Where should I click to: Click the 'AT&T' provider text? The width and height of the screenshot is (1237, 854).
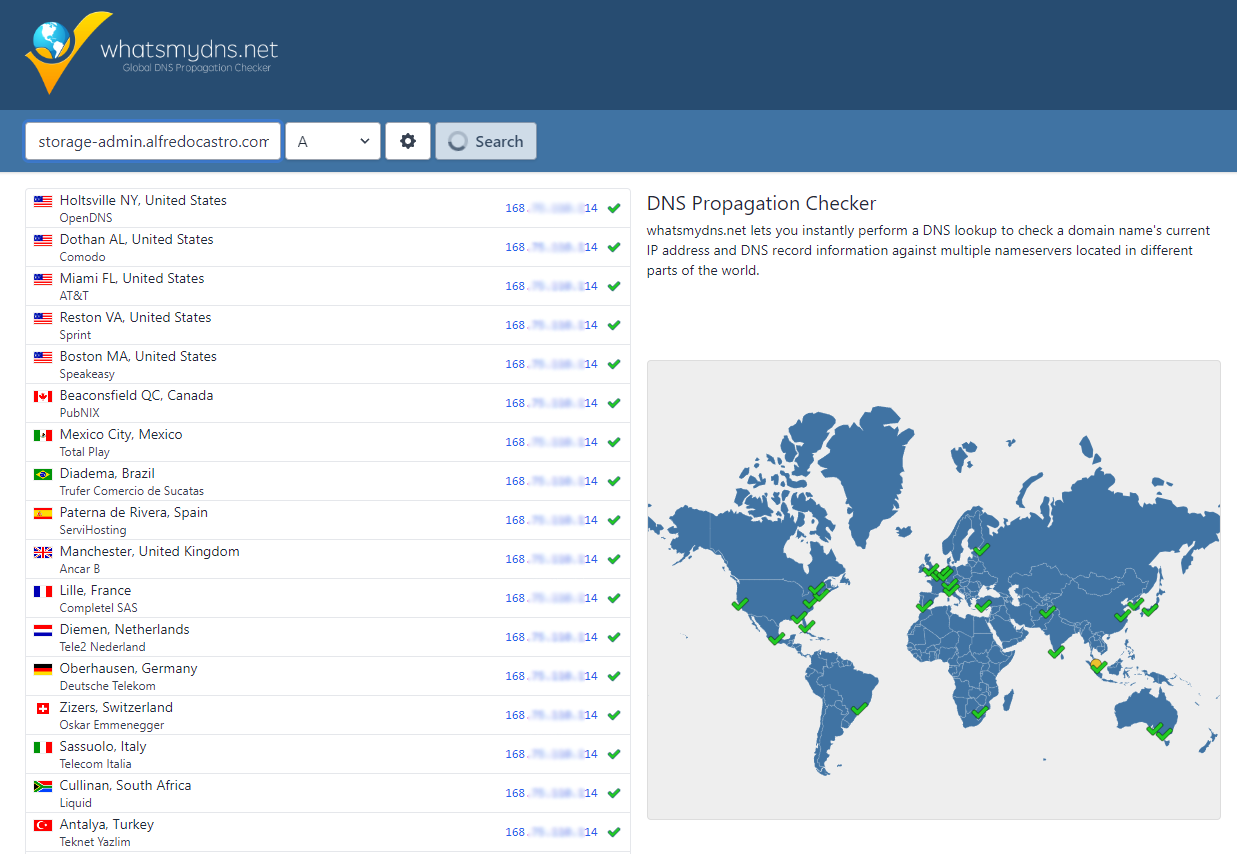74,296
